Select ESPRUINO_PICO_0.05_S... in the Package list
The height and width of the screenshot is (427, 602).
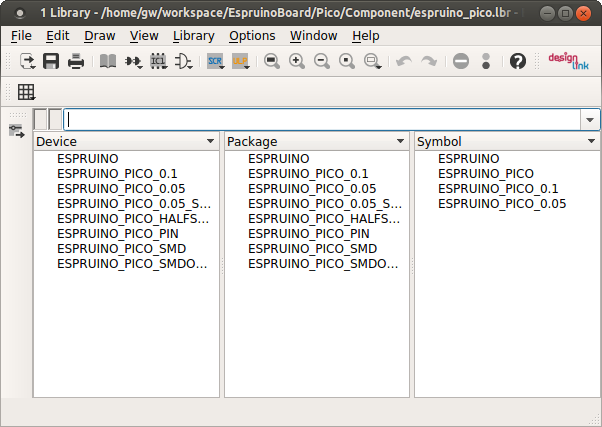pos(325,204)
